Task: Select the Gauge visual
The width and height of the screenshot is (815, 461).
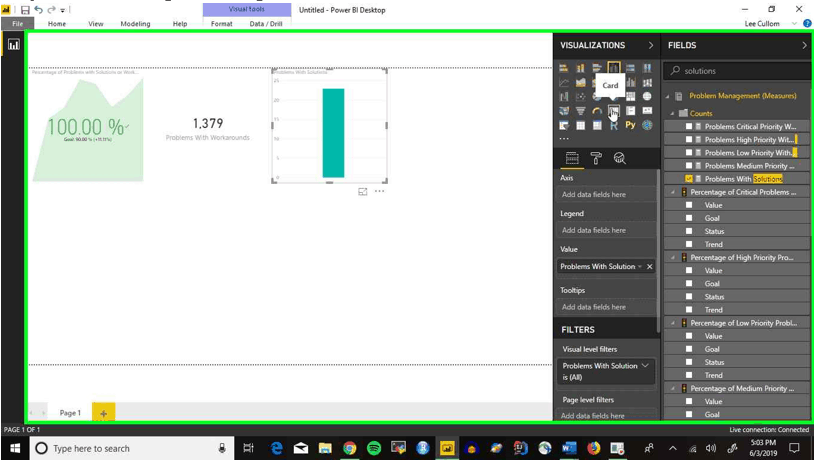Action: (x=597, y=111)
